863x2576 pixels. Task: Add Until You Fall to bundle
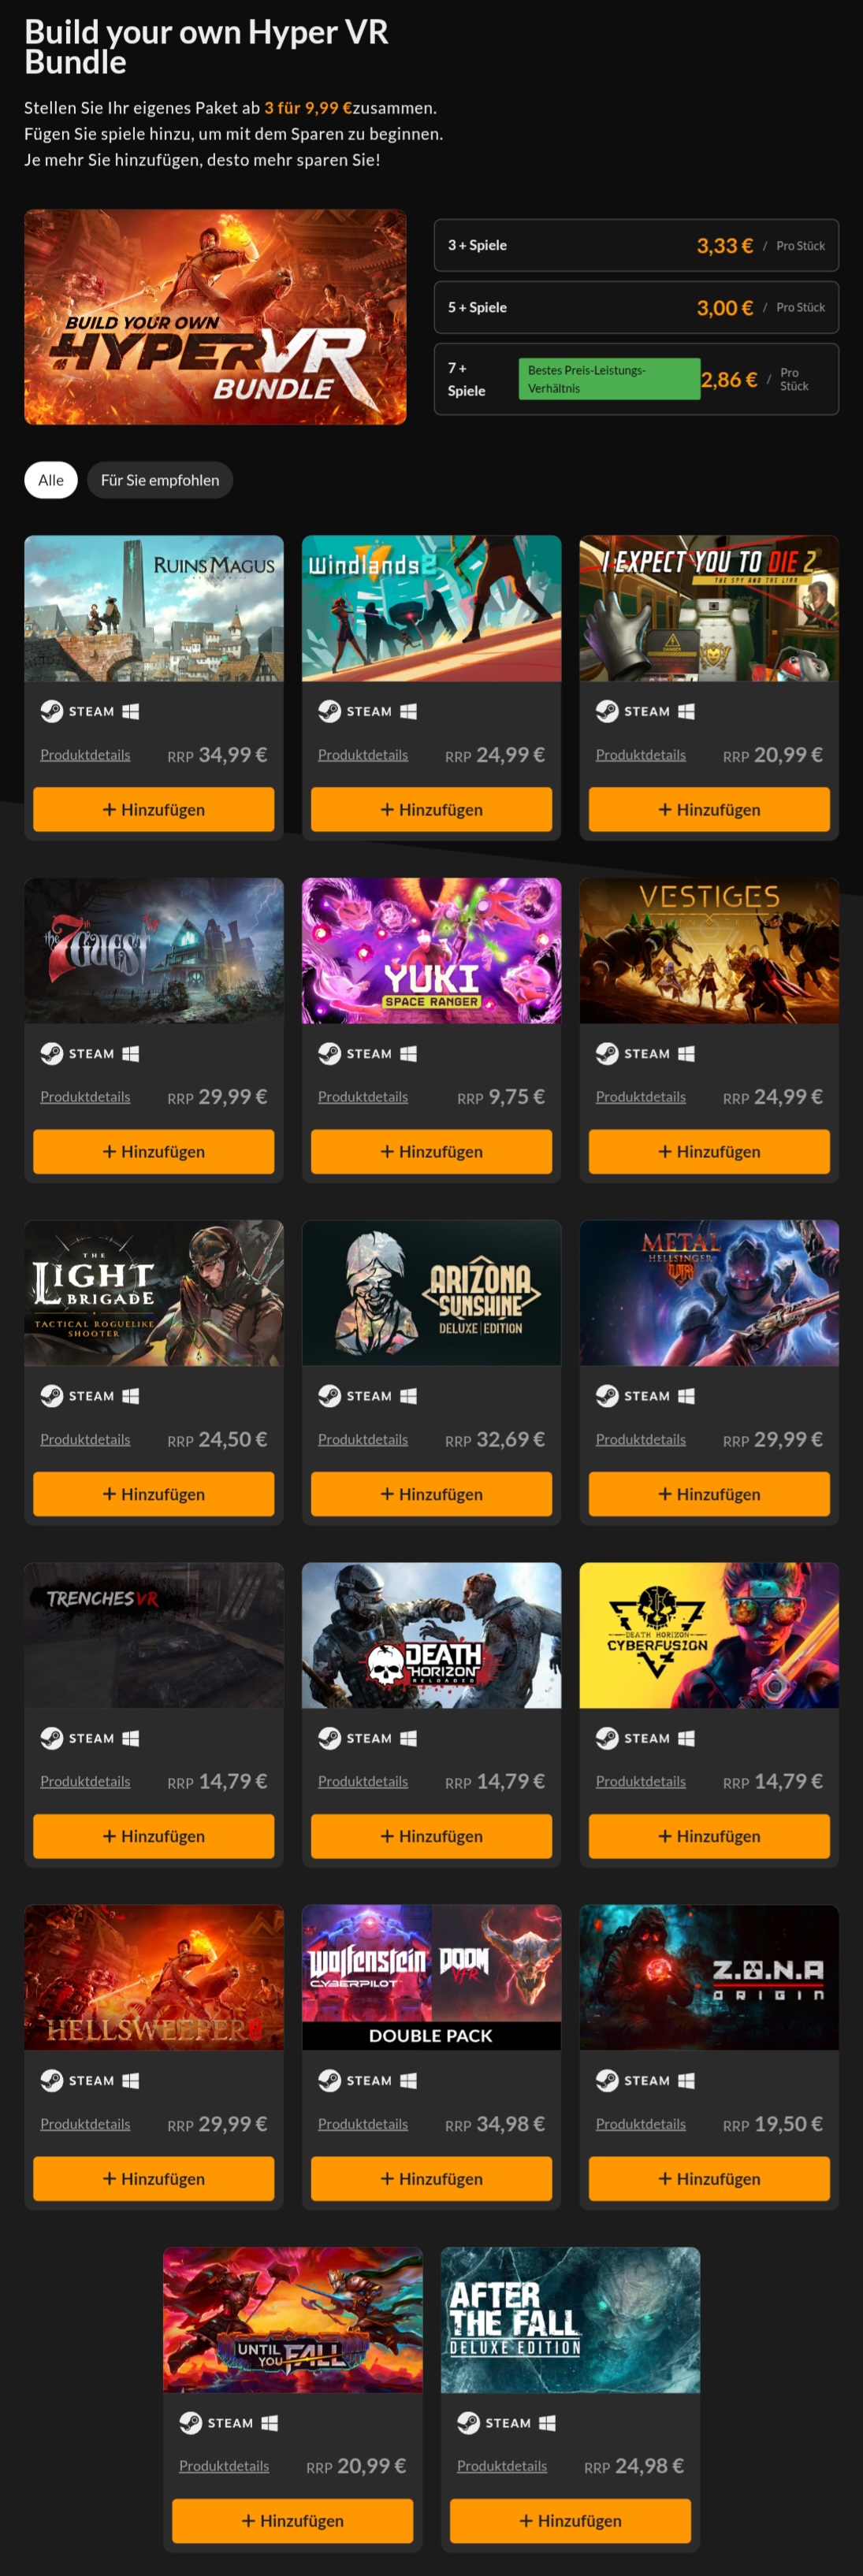(x=292, y=2520)
